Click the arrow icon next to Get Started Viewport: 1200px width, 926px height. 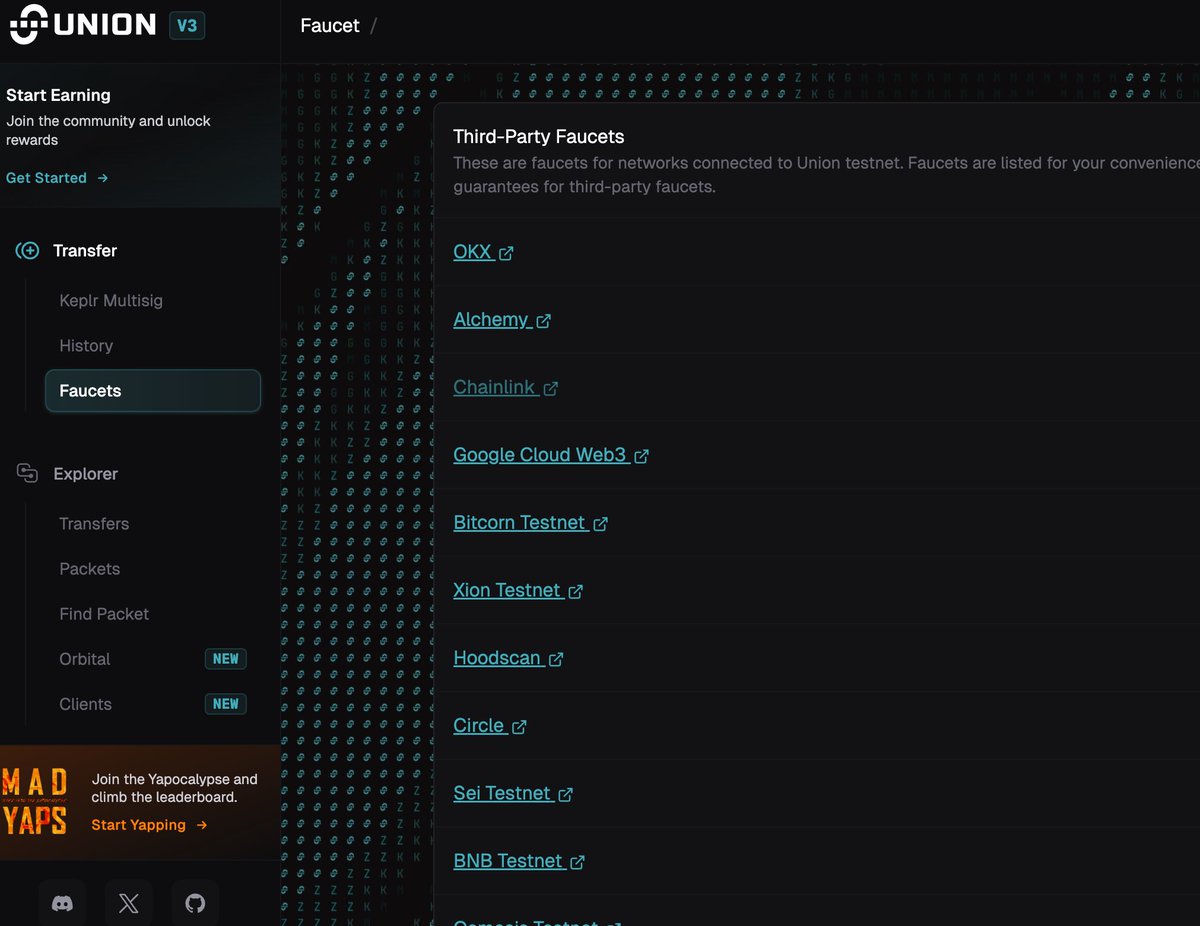click(102, 178)
